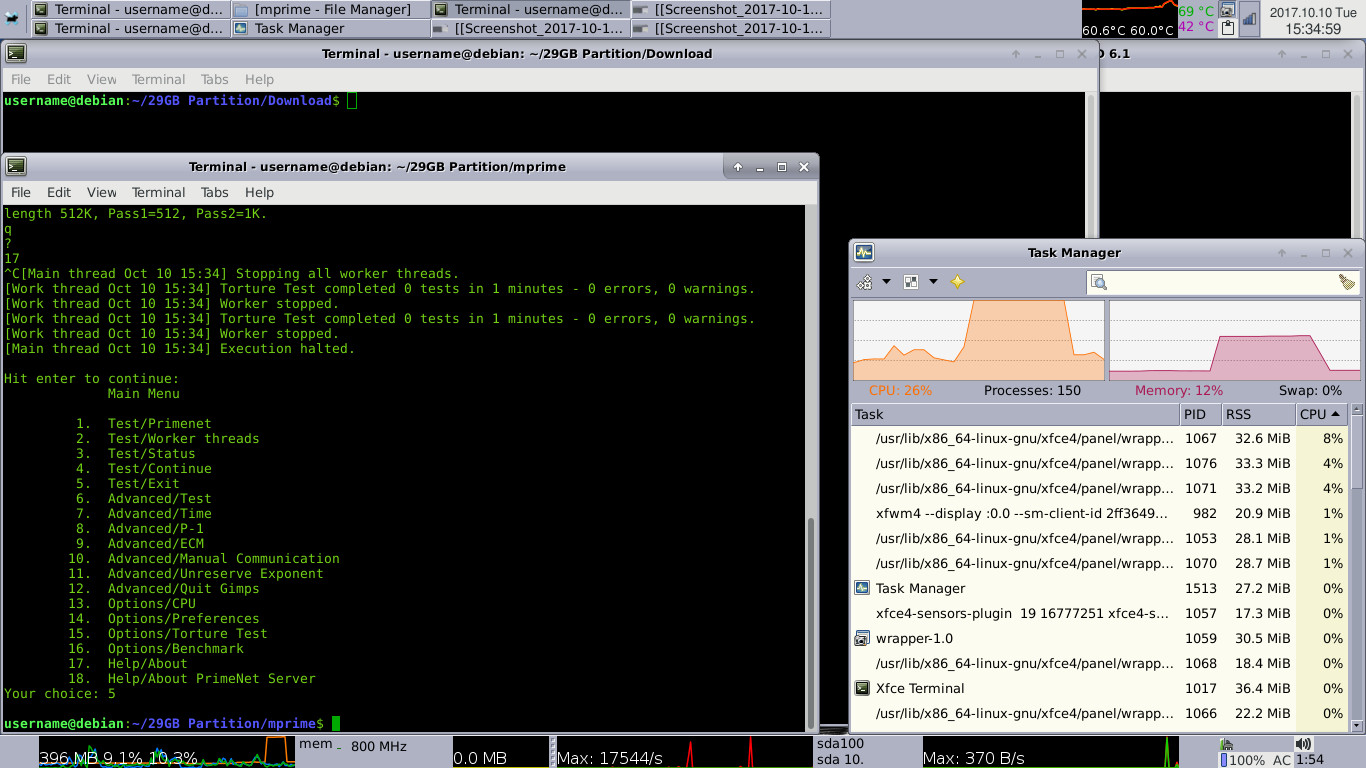Viewport: 1366px width, 768px height.
Task: Expand the dropdown arrow beside the view icon
Action: (x=933, y=282)
